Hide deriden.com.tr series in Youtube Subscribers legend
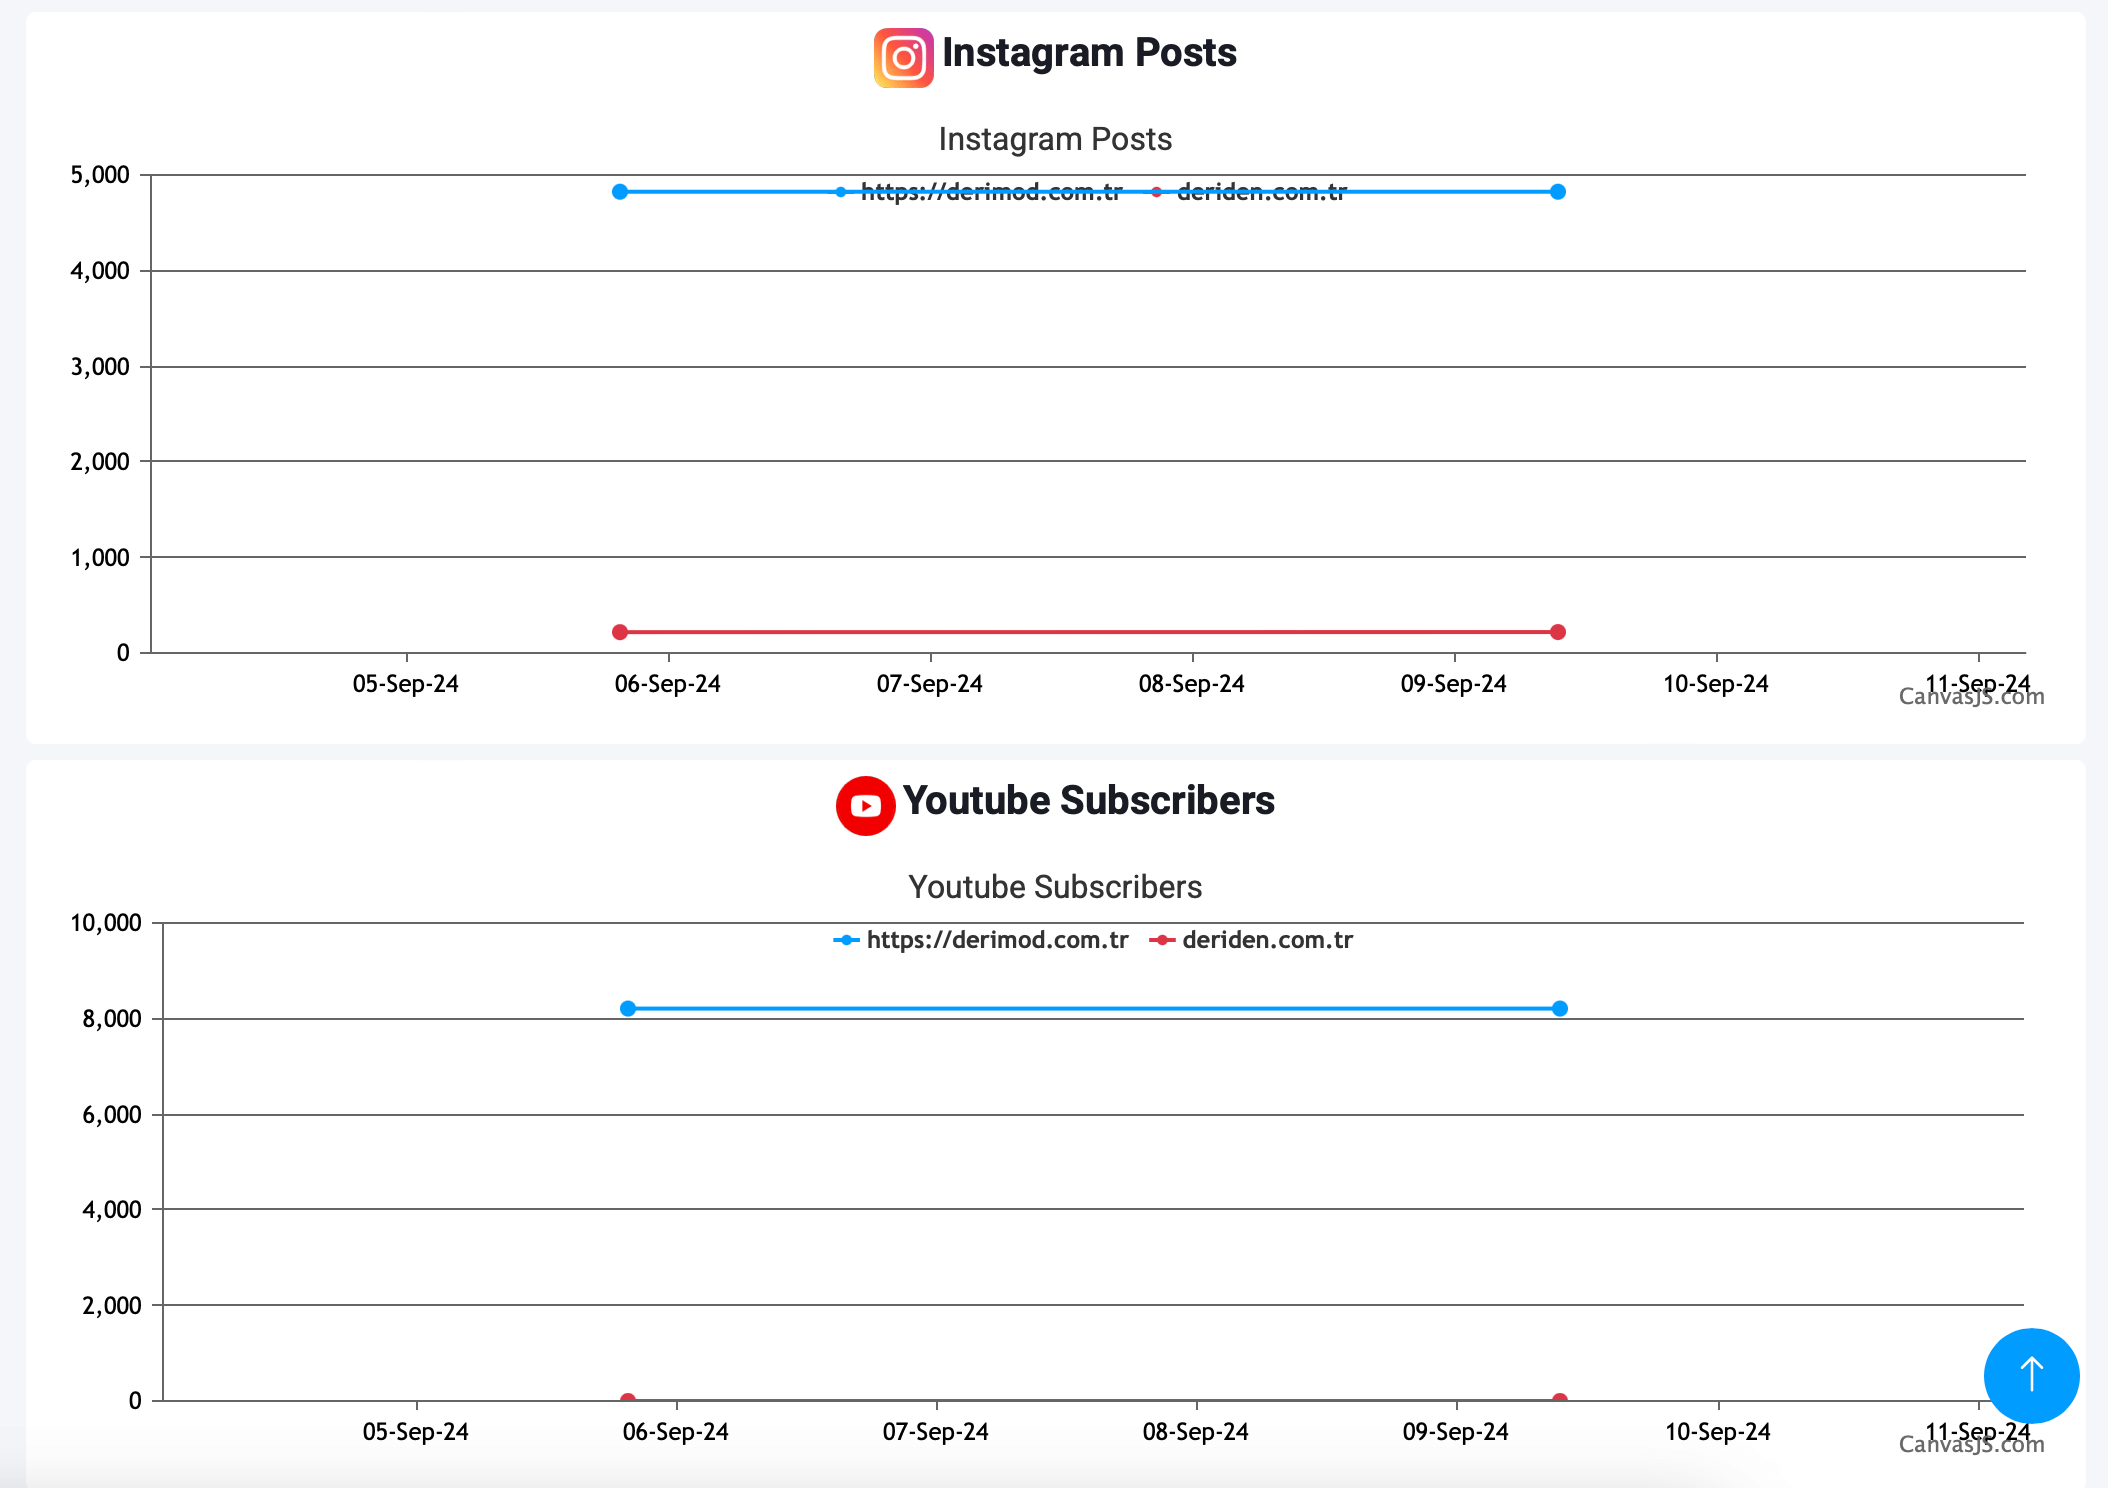Viewport: 2108px width, 1488px height. [1266, 940]
